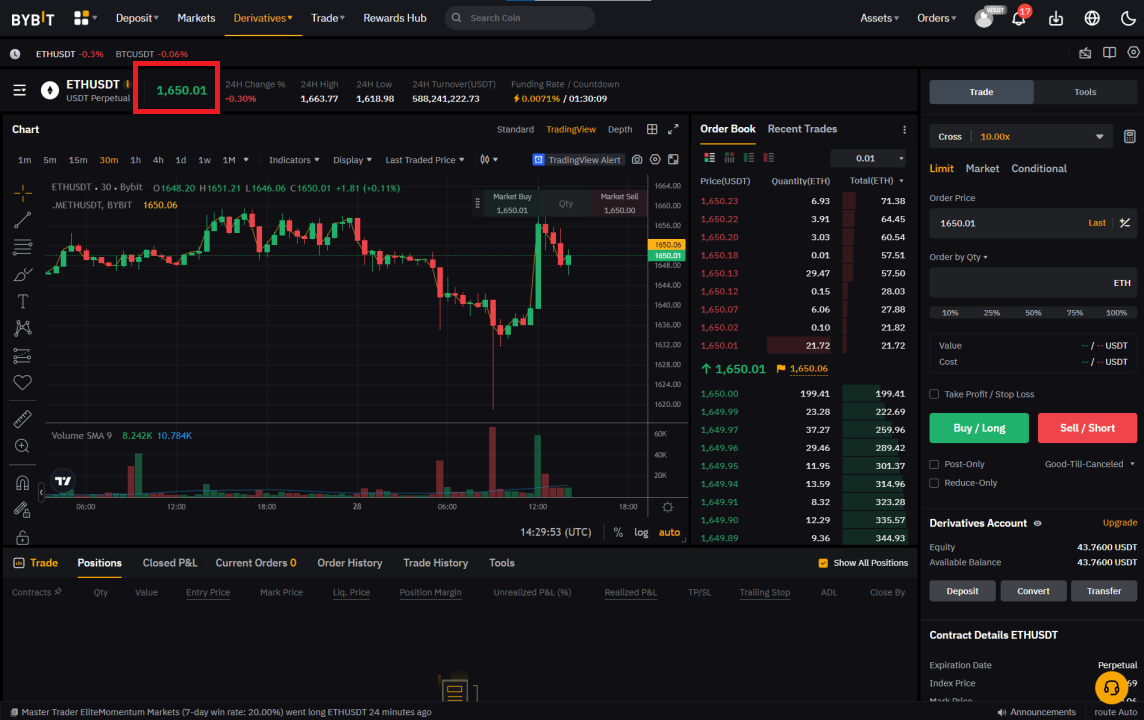Toggle auto scale on chart
1144x720 pixels.
point(669,533)
